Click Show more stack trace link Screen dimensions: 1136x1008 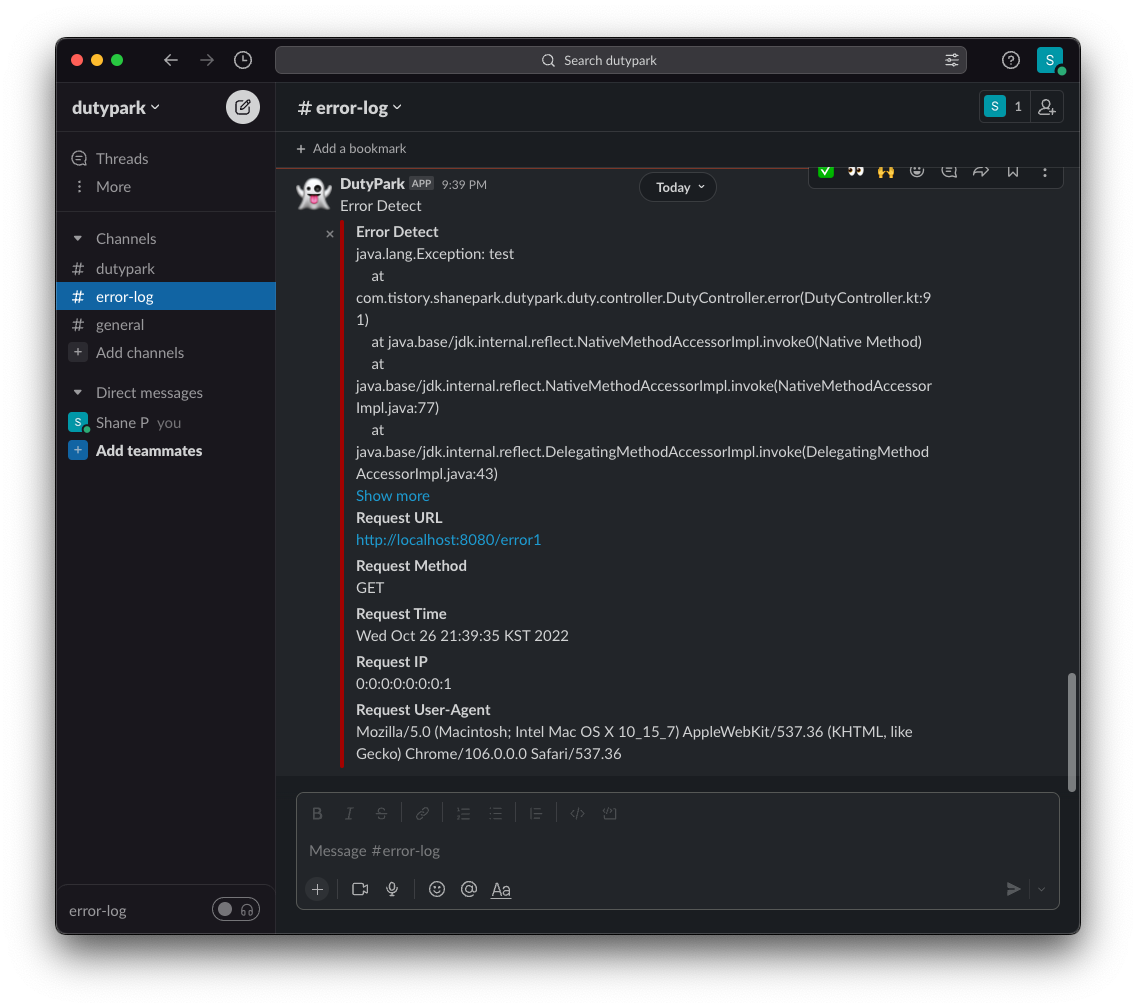[x=393, y=496]
